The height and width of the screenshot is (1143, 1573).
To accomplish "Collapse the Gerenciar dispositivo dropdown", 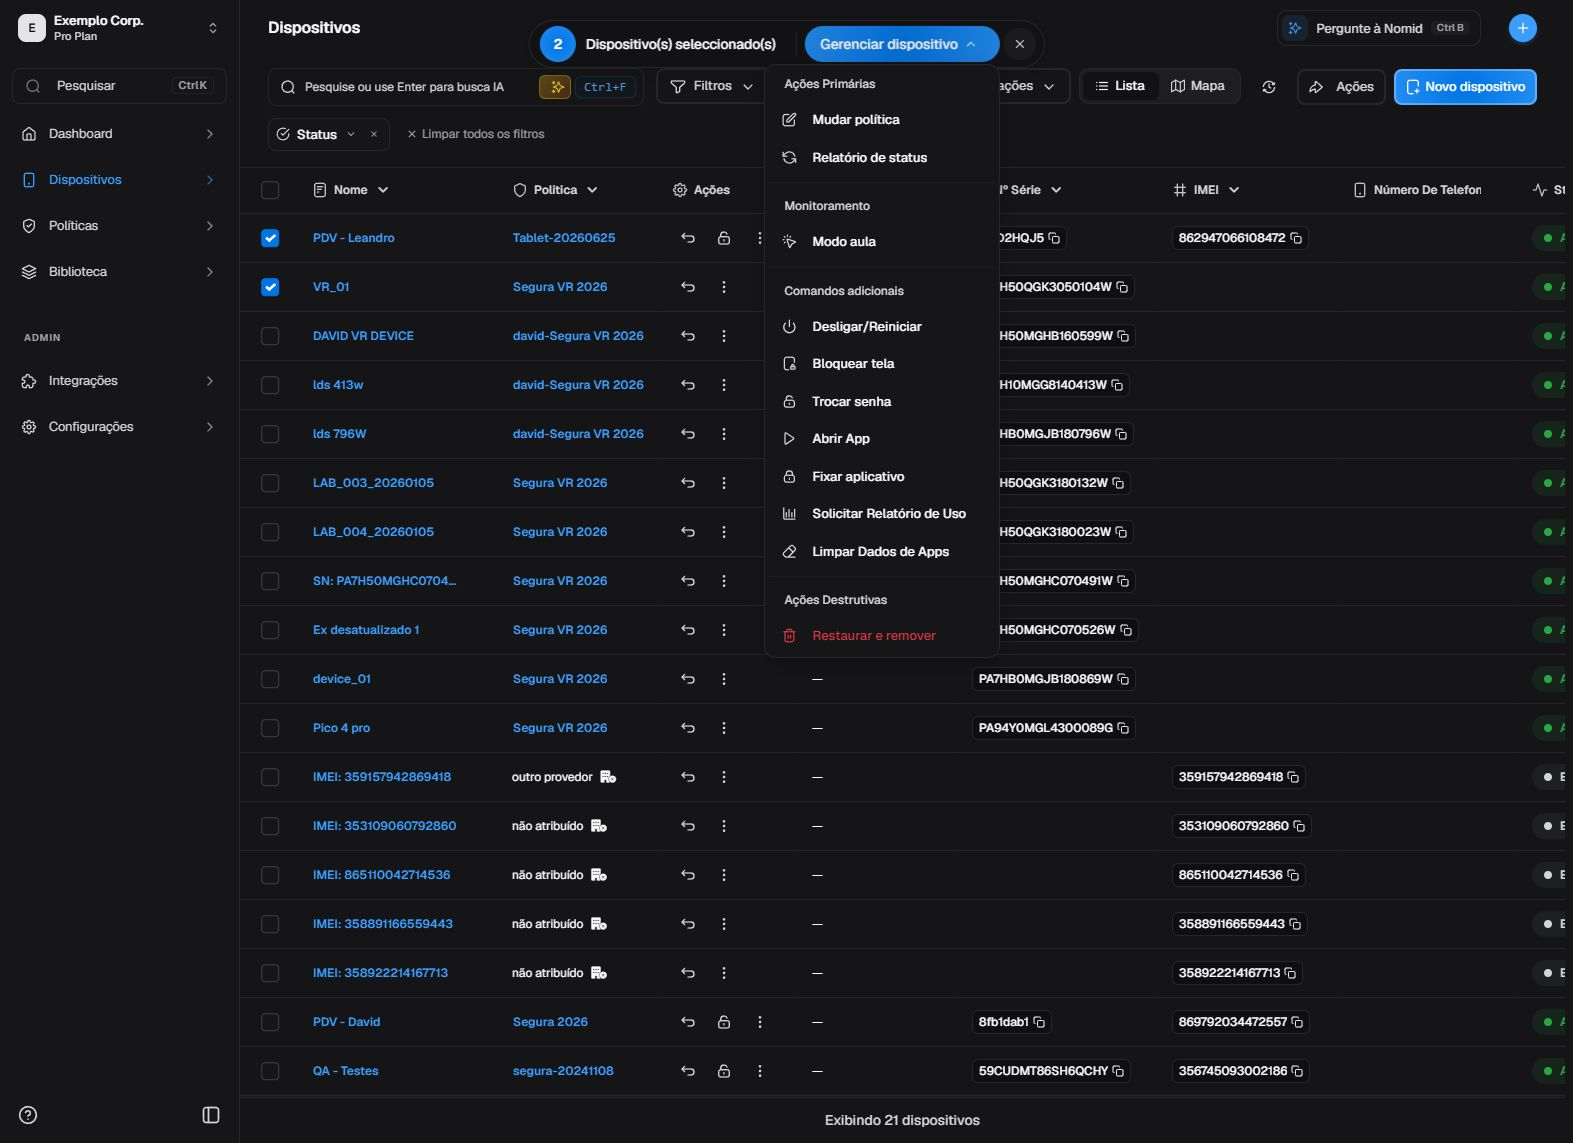I will tap(901, 44).
